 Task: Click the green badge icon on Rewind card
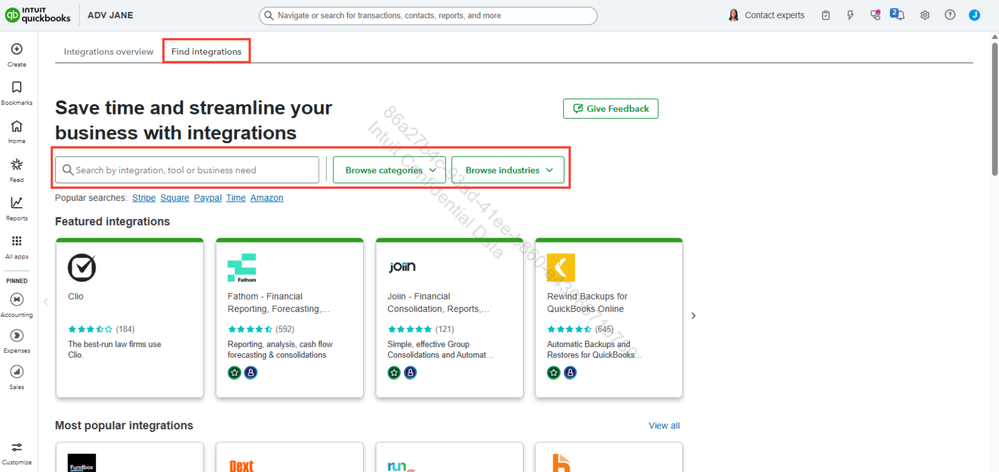coord(554,372)
